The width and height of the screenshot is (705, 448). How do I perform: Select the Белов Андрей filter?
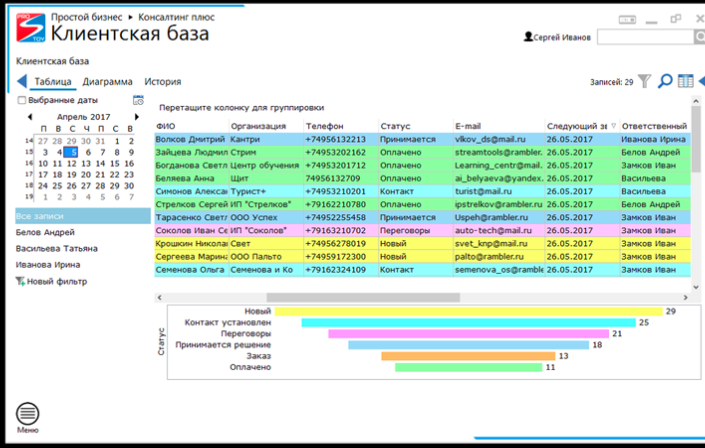pos(45,232)
